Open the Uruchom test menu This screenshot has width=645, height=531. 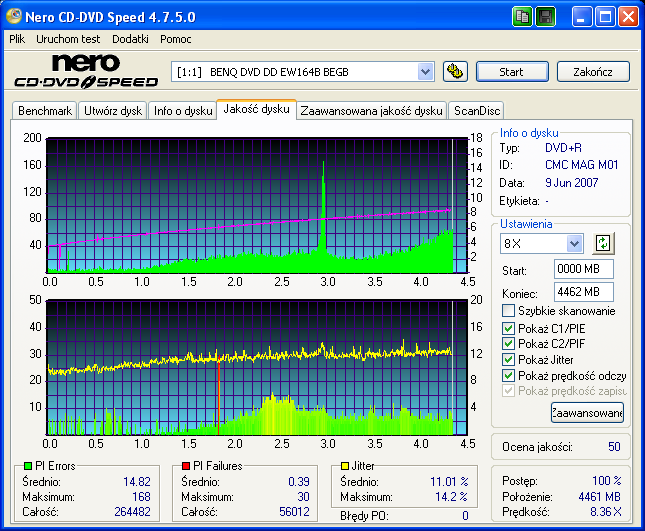(x=68, y=39)
